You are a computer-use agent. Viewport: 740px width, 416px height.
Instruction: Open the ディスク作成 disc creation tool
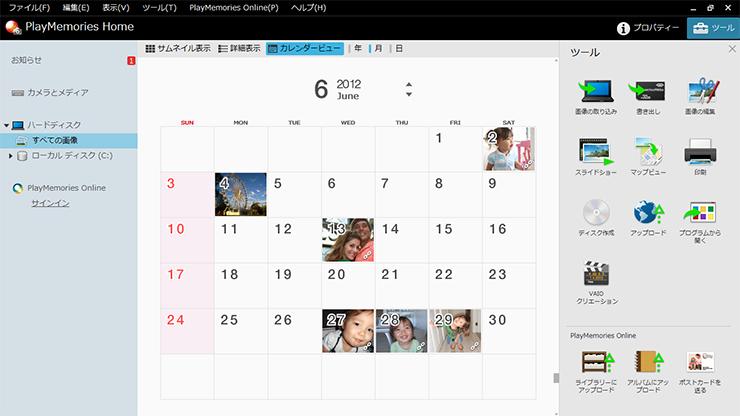(596, 213)
